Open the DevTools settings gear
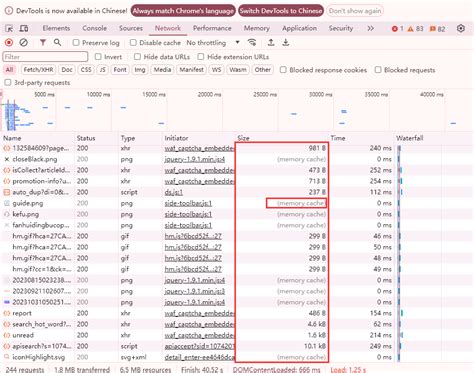The image size is (474, 373). click(x=461, y=28)
